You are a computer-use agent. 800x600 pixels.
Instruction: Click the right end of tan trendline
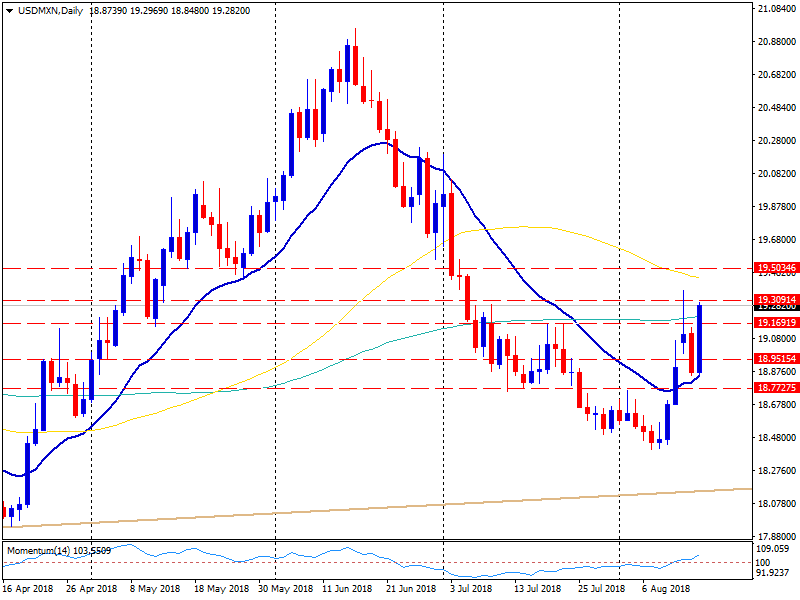tap(748, 489)
